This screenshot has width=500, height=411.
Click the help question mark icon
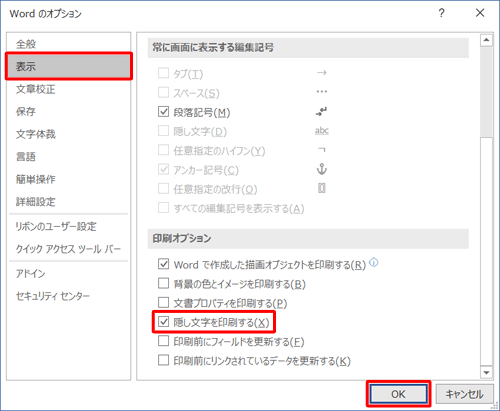[441, 13]
